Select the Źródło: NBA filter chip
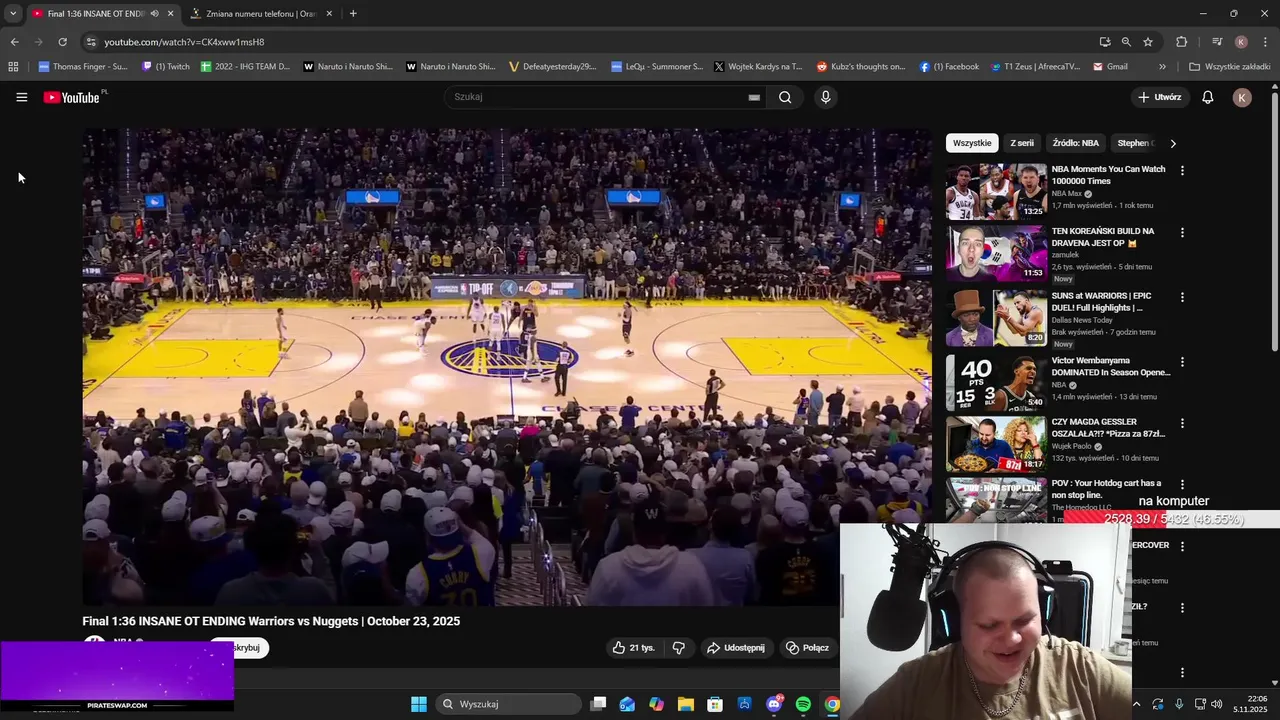 click(1076, 143)
